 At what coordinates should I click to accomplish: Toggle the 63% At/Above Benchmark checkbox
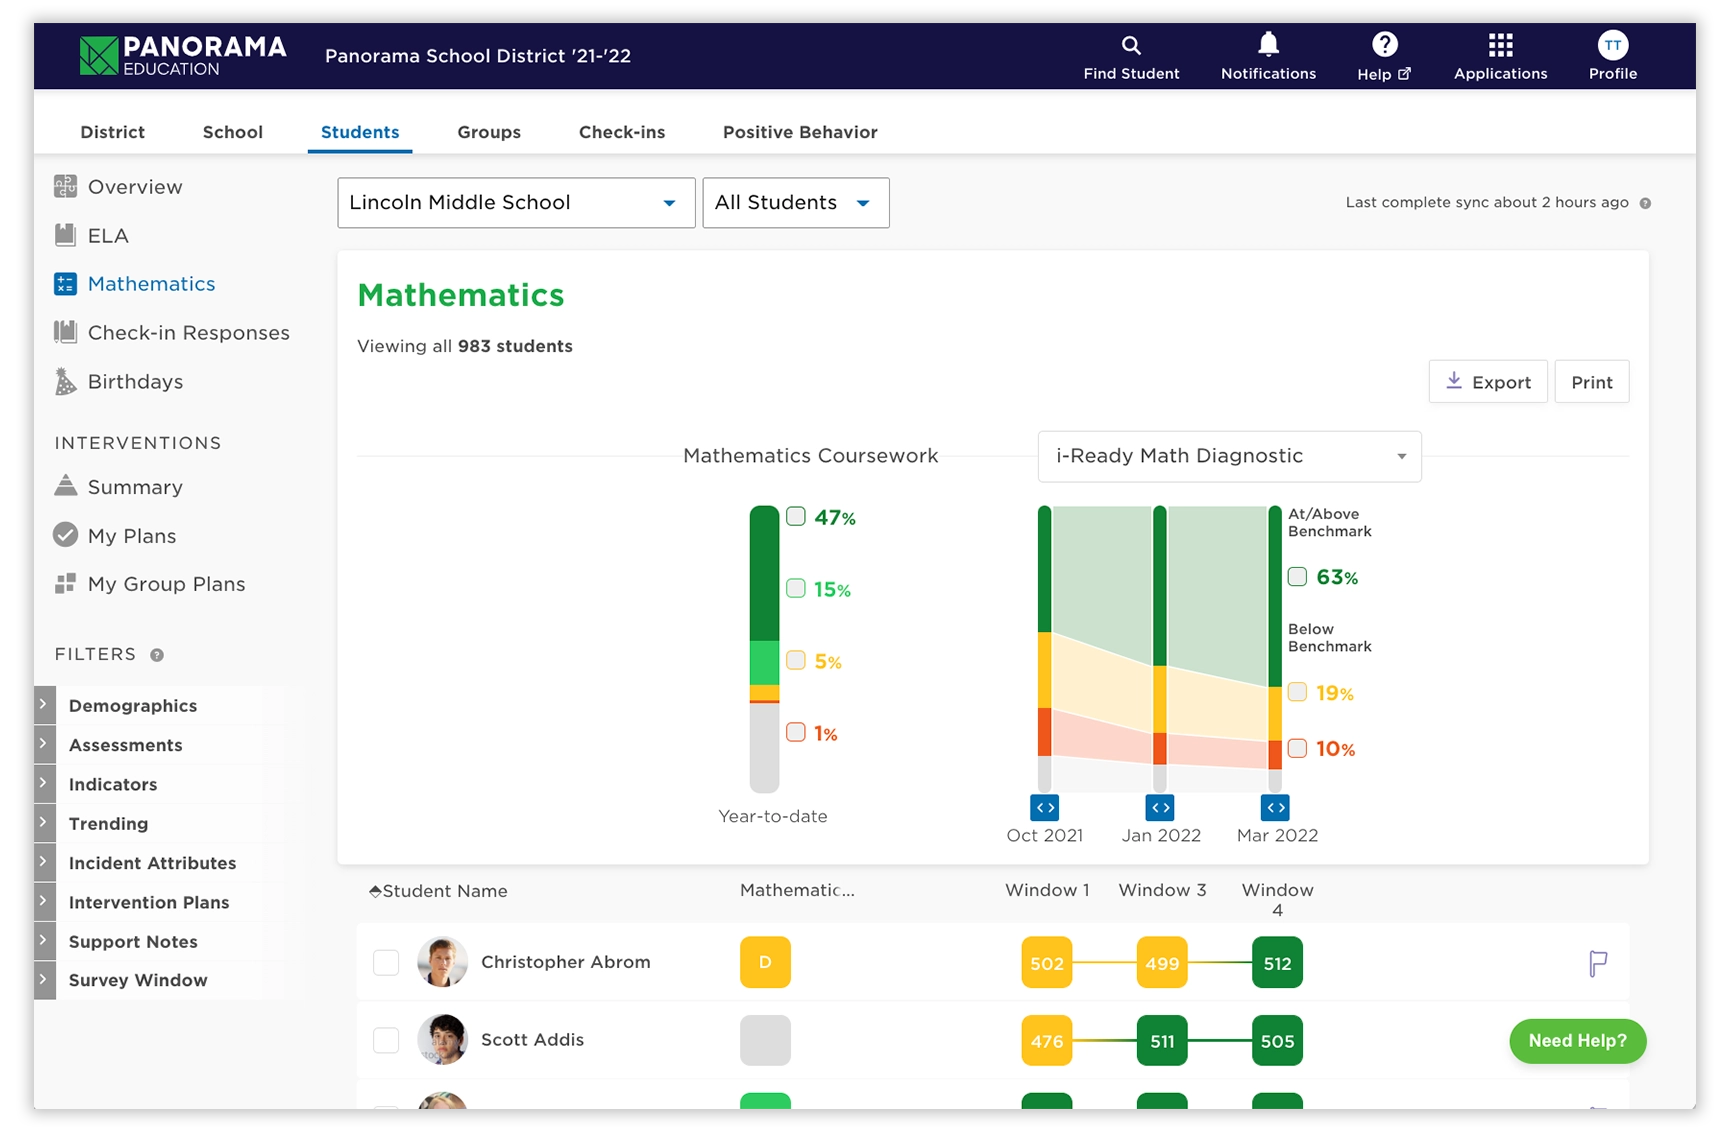[x=1297, y=576]
